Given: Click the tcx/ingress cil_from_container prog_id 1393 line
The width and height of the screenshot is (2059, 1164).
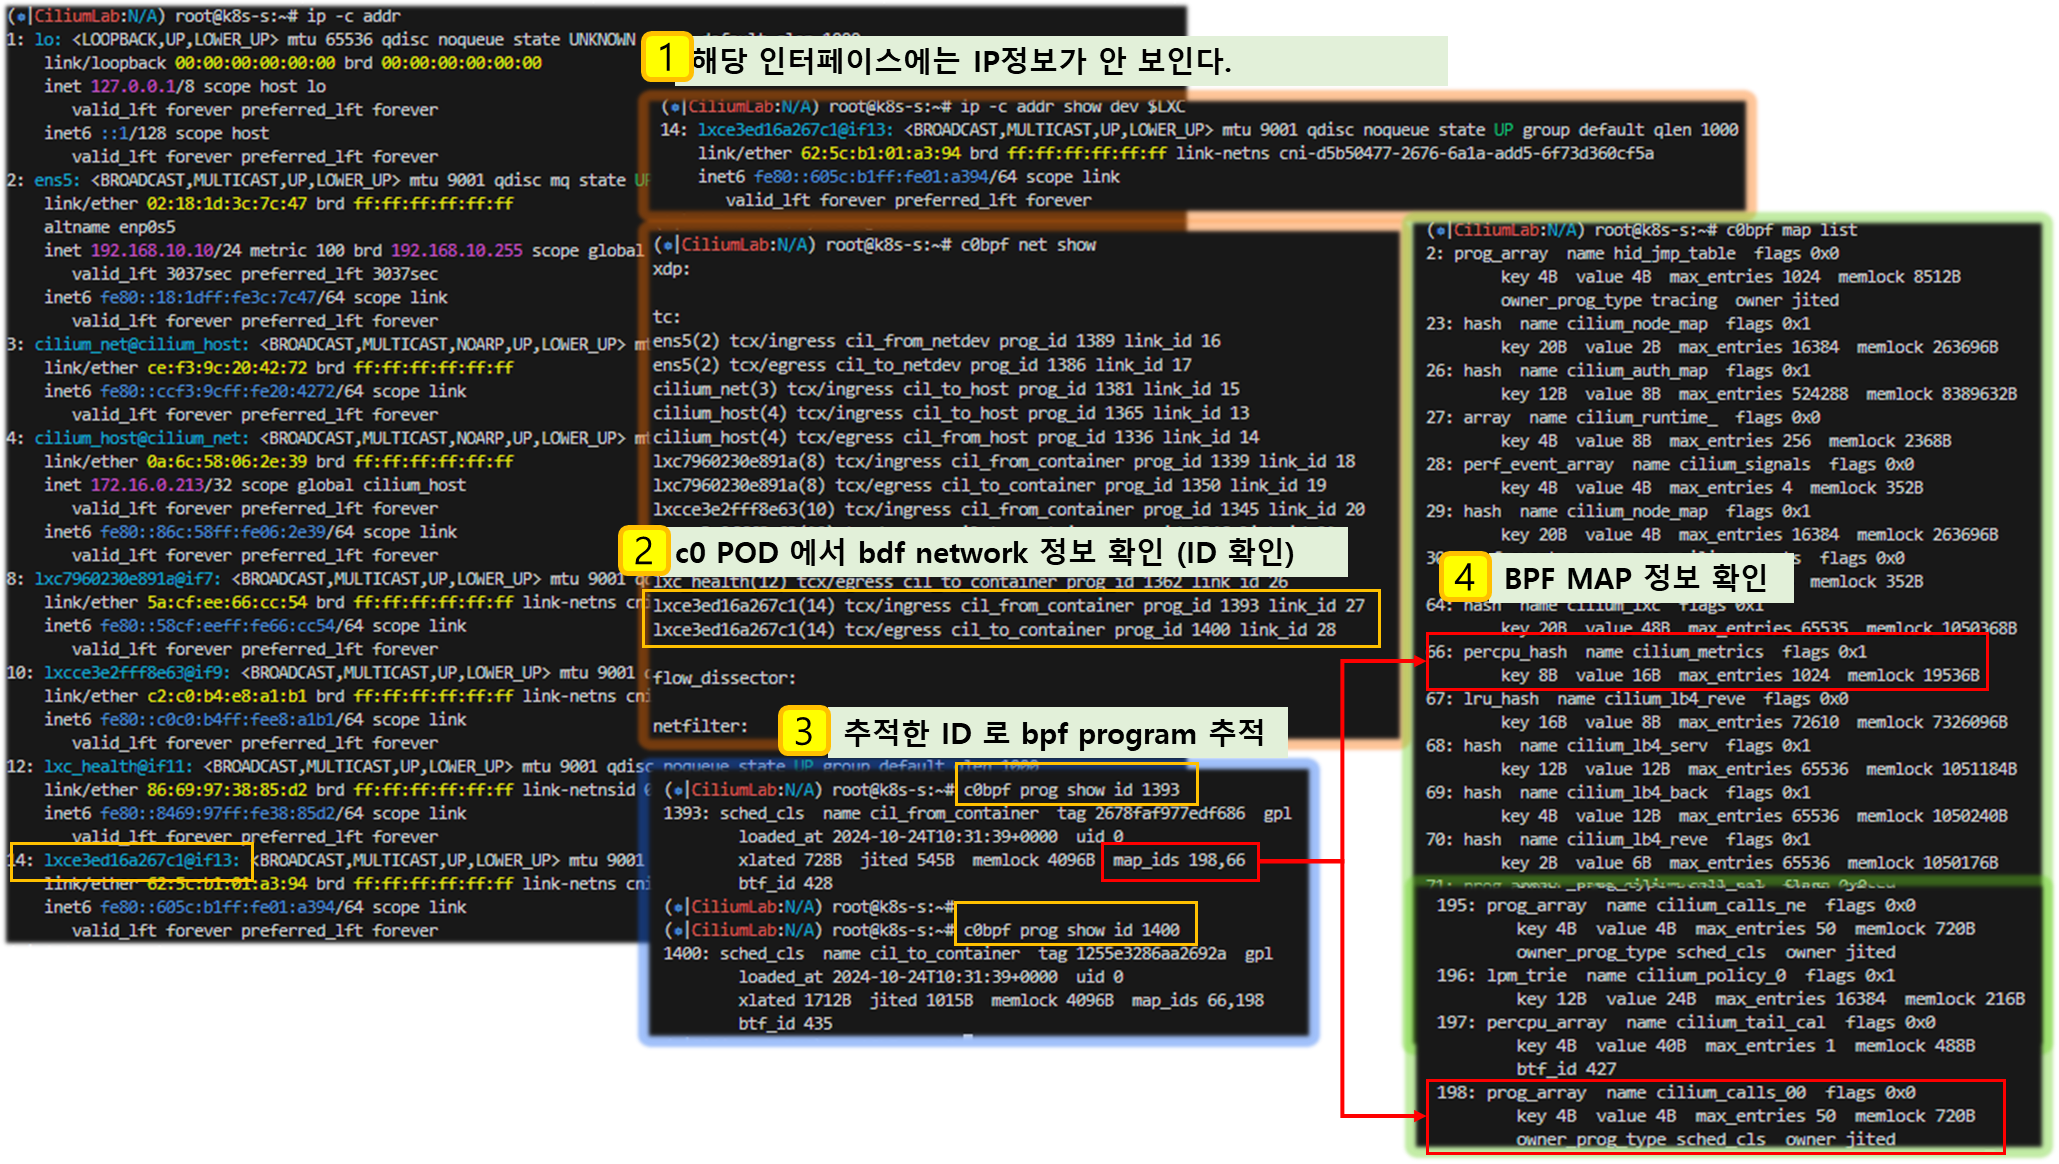Looking at the screenshot, I should 1008,606.
